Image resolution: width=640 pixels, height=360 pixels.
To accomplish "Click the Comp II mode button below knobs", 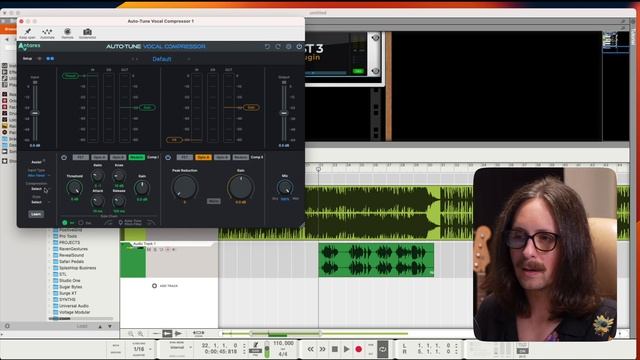I will (x=213, y=201).
